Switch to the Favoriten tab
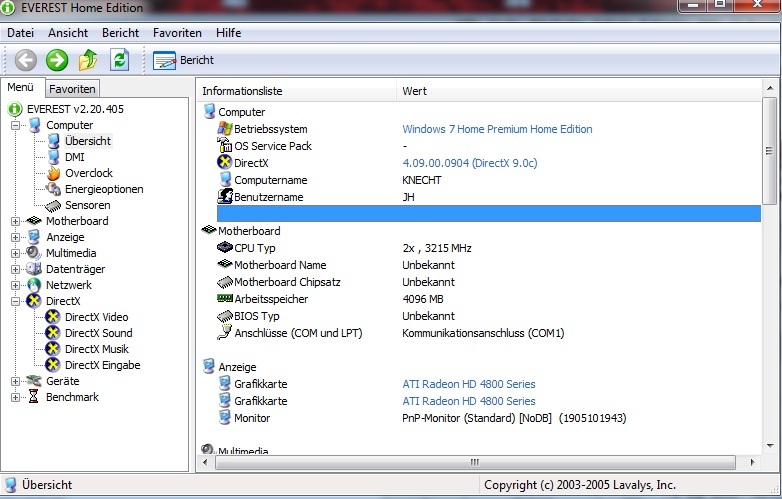The height and width of the screenshot is (499, 782). click(x=72, y=89)
